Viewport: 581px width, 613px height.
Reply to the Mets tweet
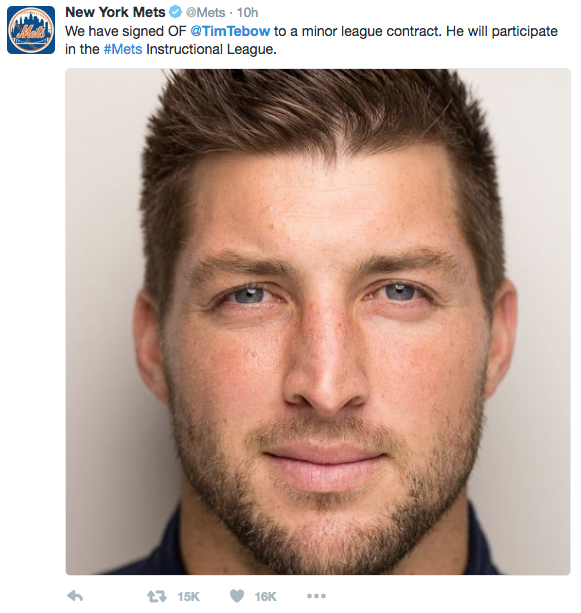pos(75,596)
